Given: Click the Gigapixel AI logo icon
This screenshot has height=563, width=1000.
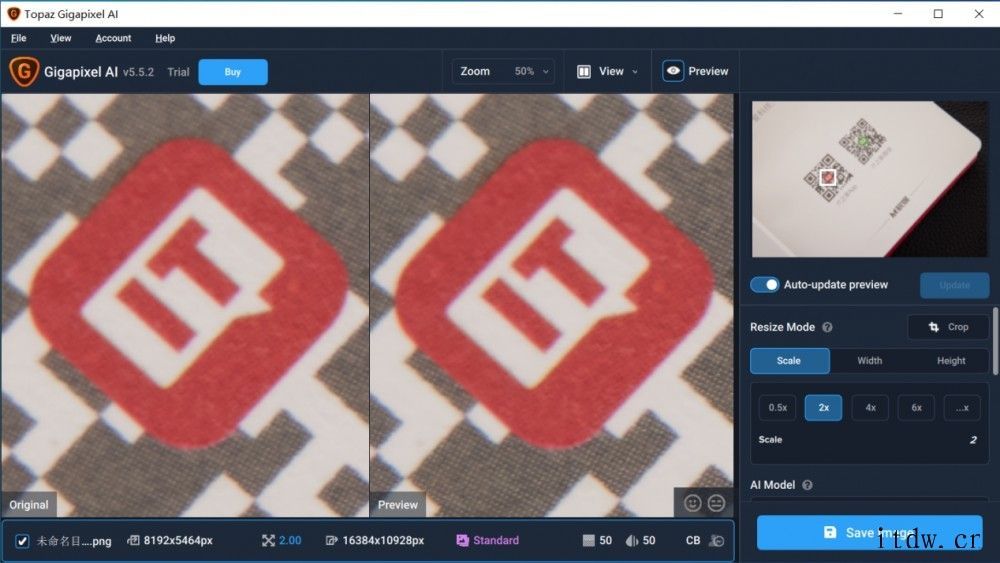Looking at the screenshot, I should tap(24, 71).
